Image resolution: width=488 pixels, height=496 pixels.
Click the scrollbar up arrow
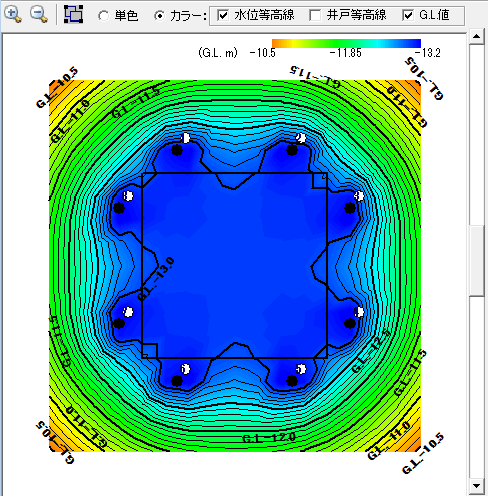tap(476, 36)
